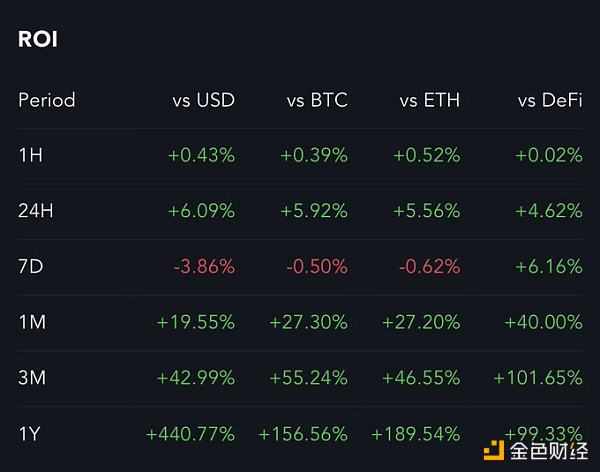The height and width of the screenshot is (472, 600).
Task: Click the +101.65% 3M vs DeFi value
Action: click(537, 378)
